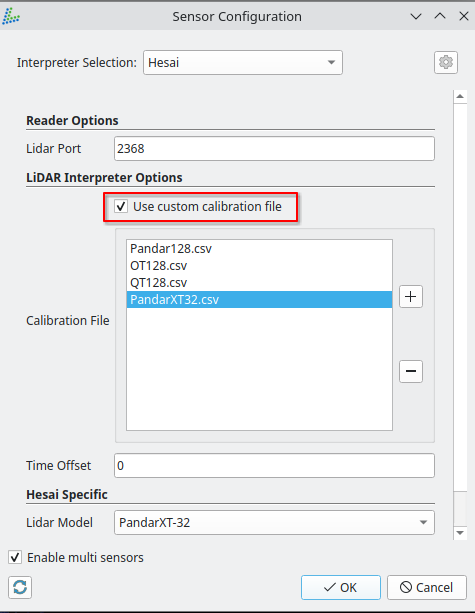Maximize dialog using the up chevron

(x=440, y=16)
